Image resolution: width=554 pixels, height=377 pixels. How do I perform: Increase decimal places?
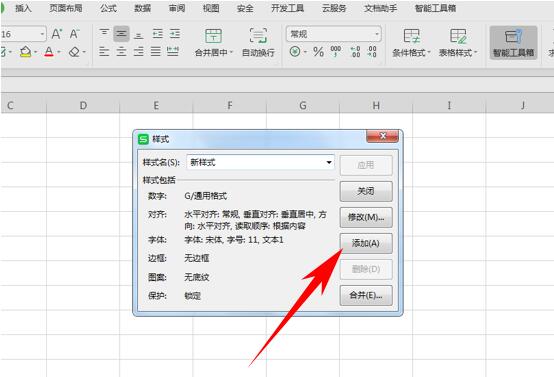coord(355,52)
